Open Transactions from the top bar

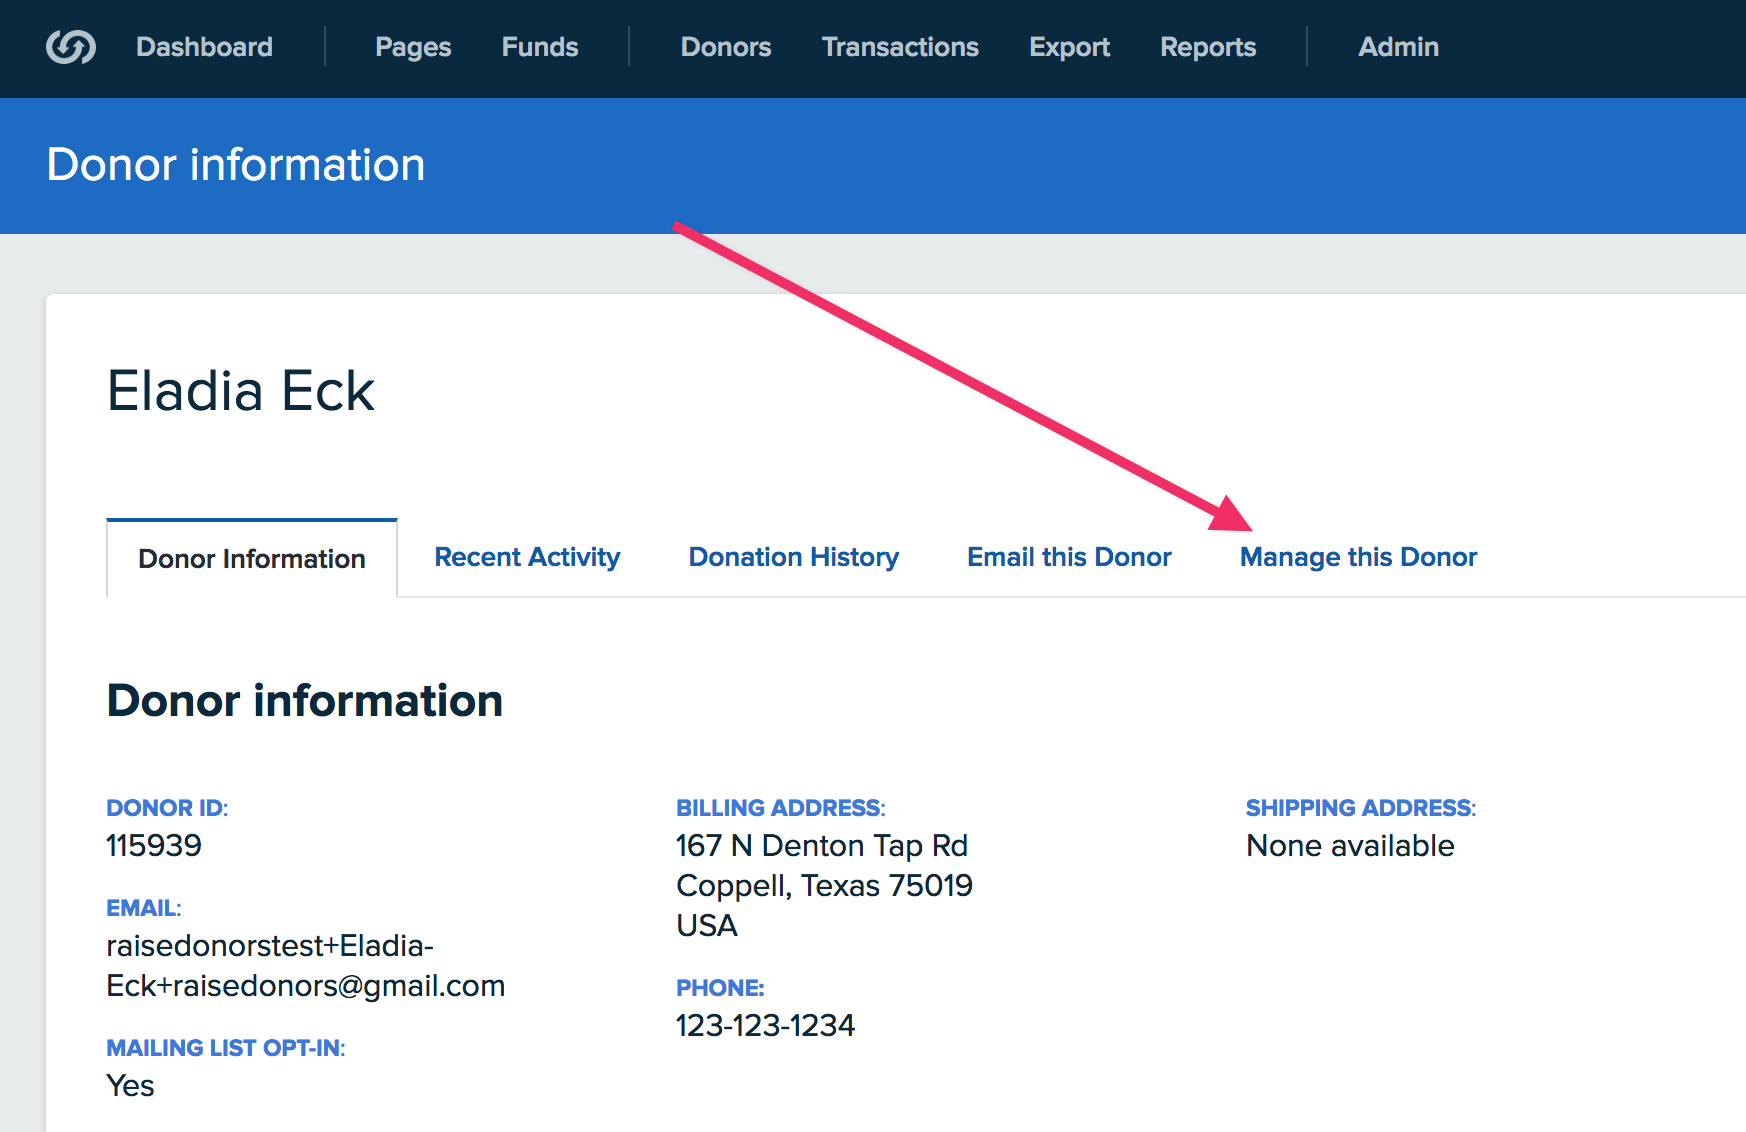coord(900,47)
